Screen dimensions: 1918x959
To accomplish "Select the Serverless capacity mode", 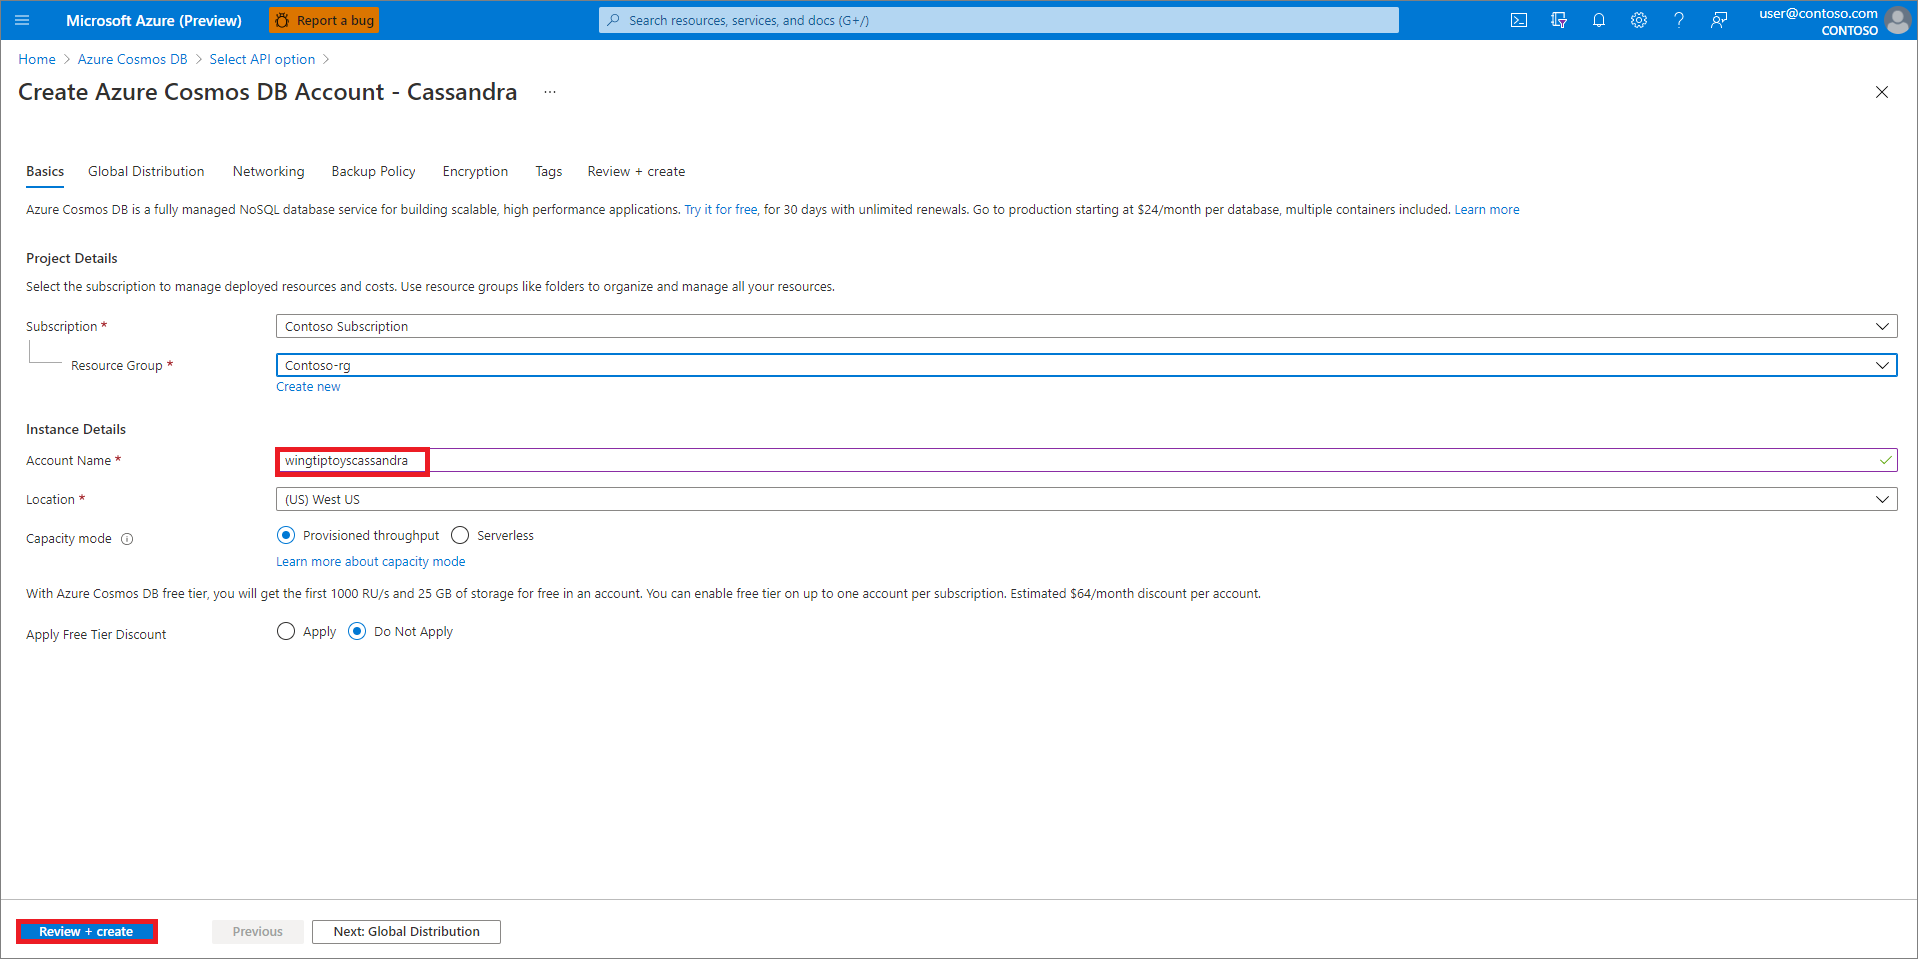I will point(460,535).
